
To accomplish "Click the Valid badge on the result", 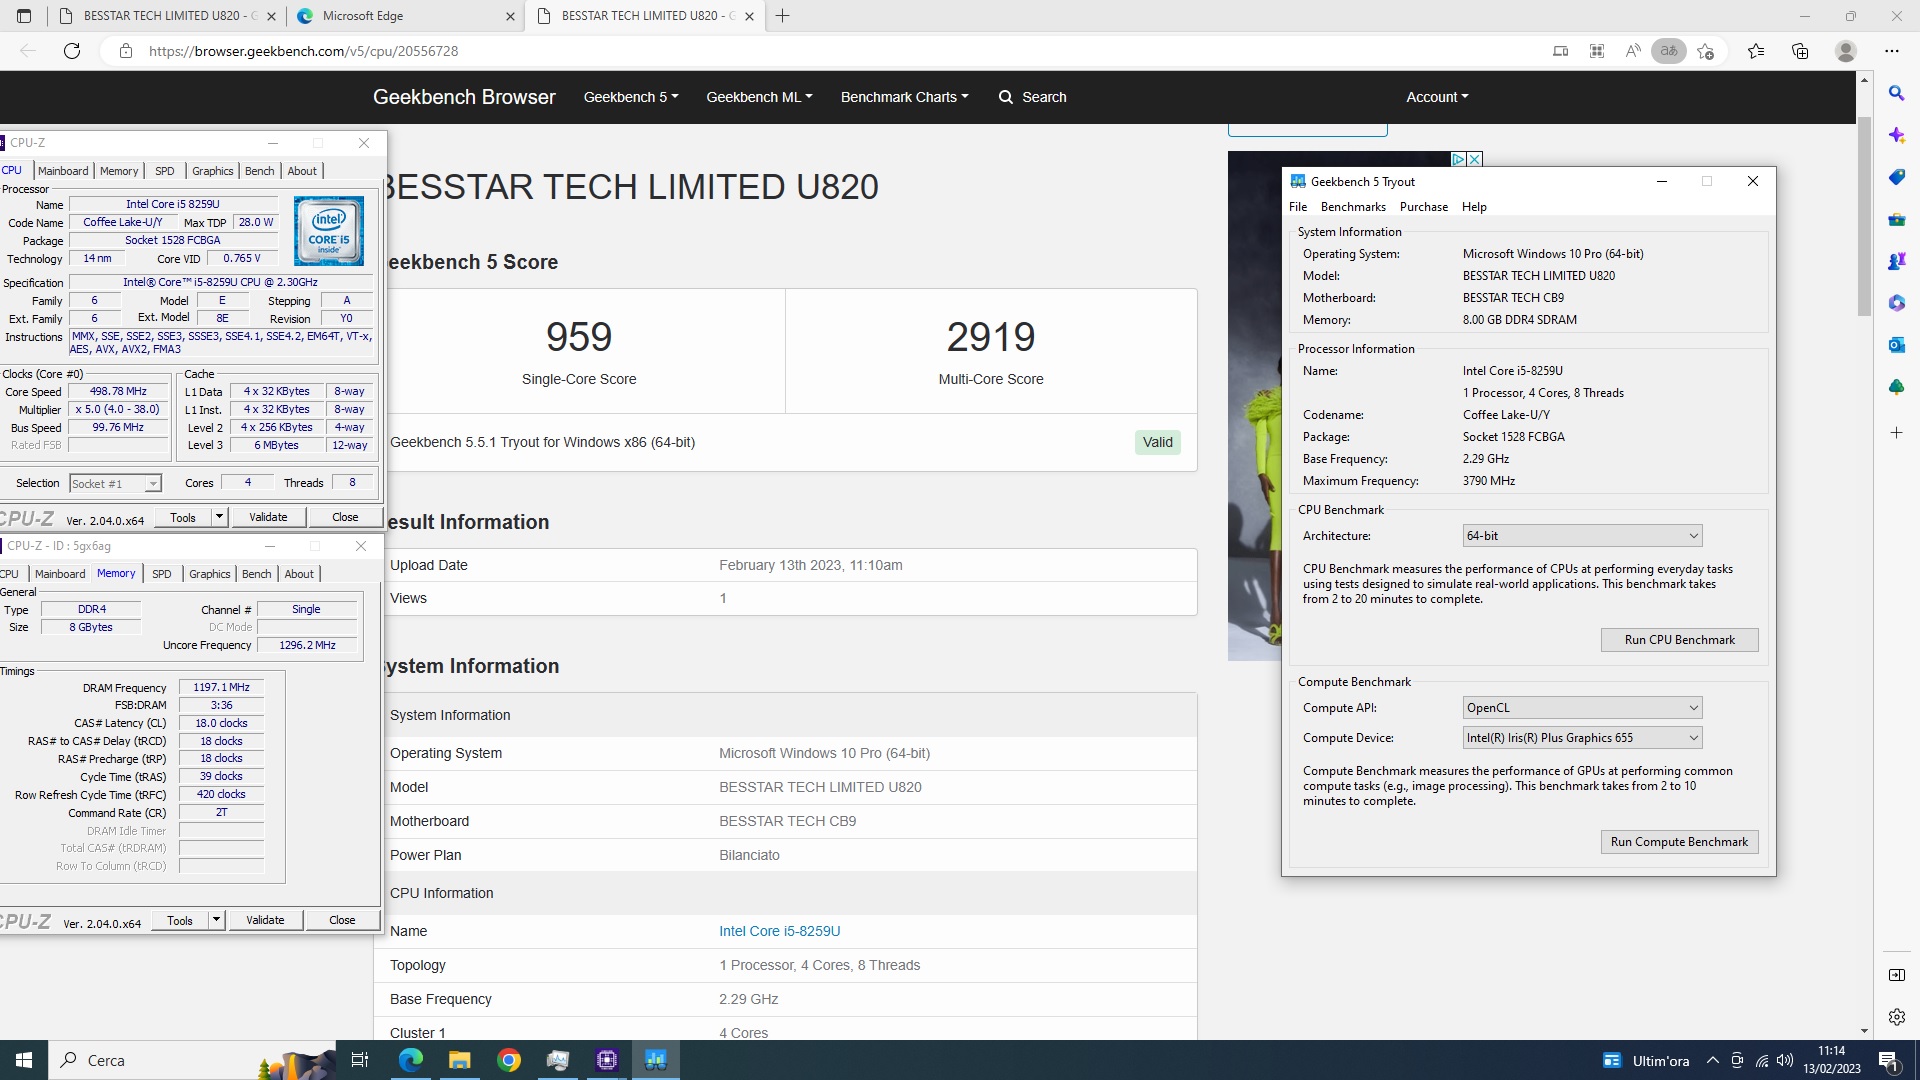I will tap(1157, 442).
